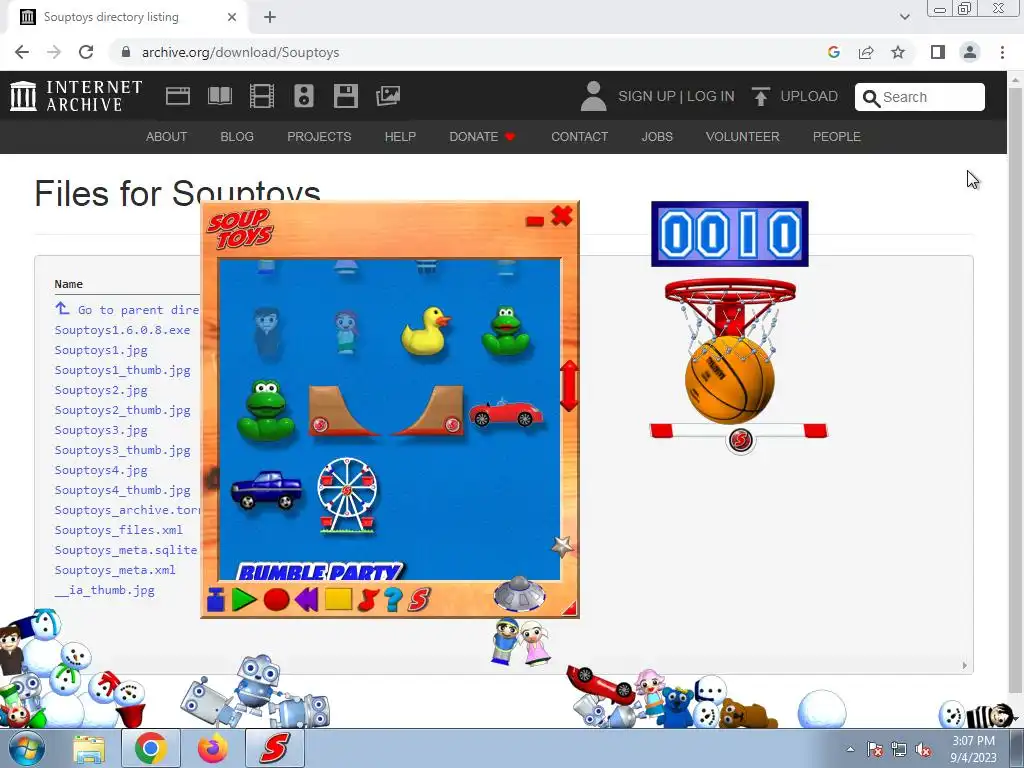
Task: Click the video film icon in header
Action: (x=262, y=96)
